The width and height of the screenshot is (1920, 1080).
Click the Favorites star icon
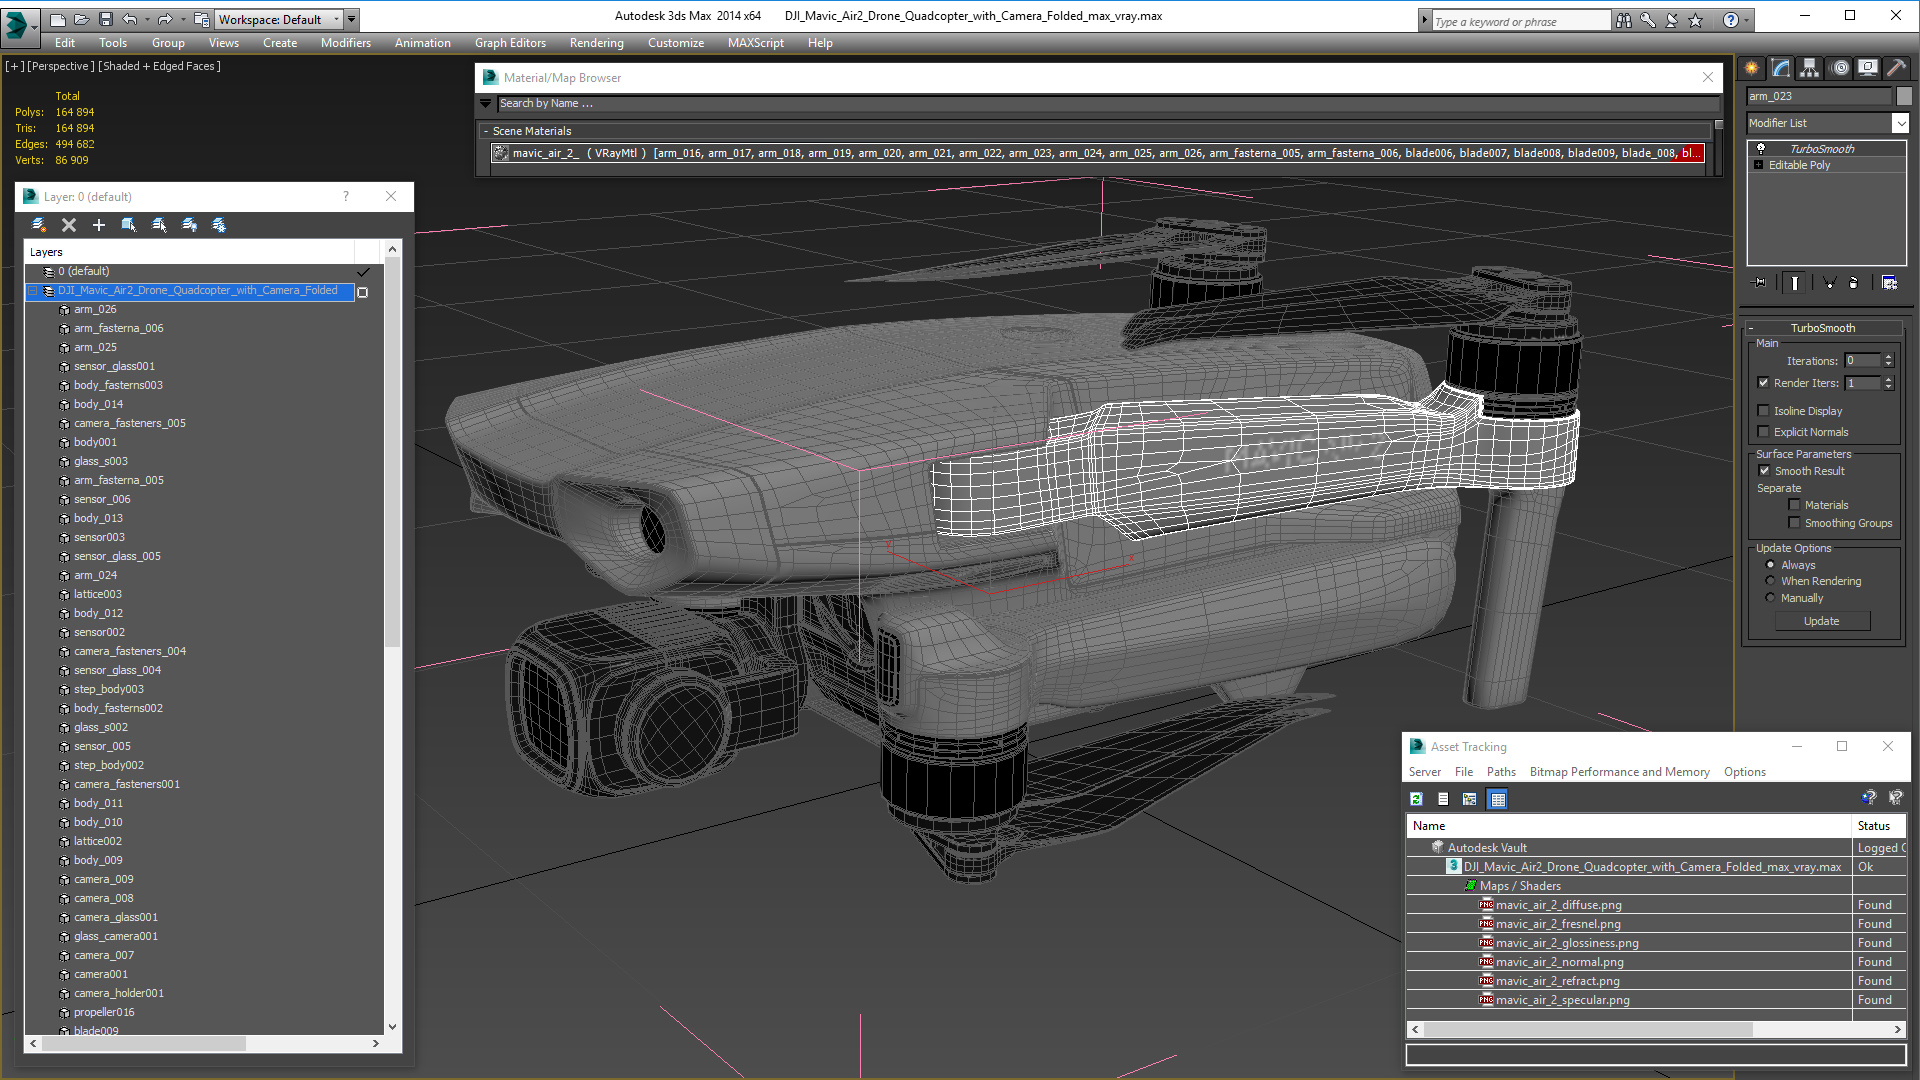coord(1696,20)
